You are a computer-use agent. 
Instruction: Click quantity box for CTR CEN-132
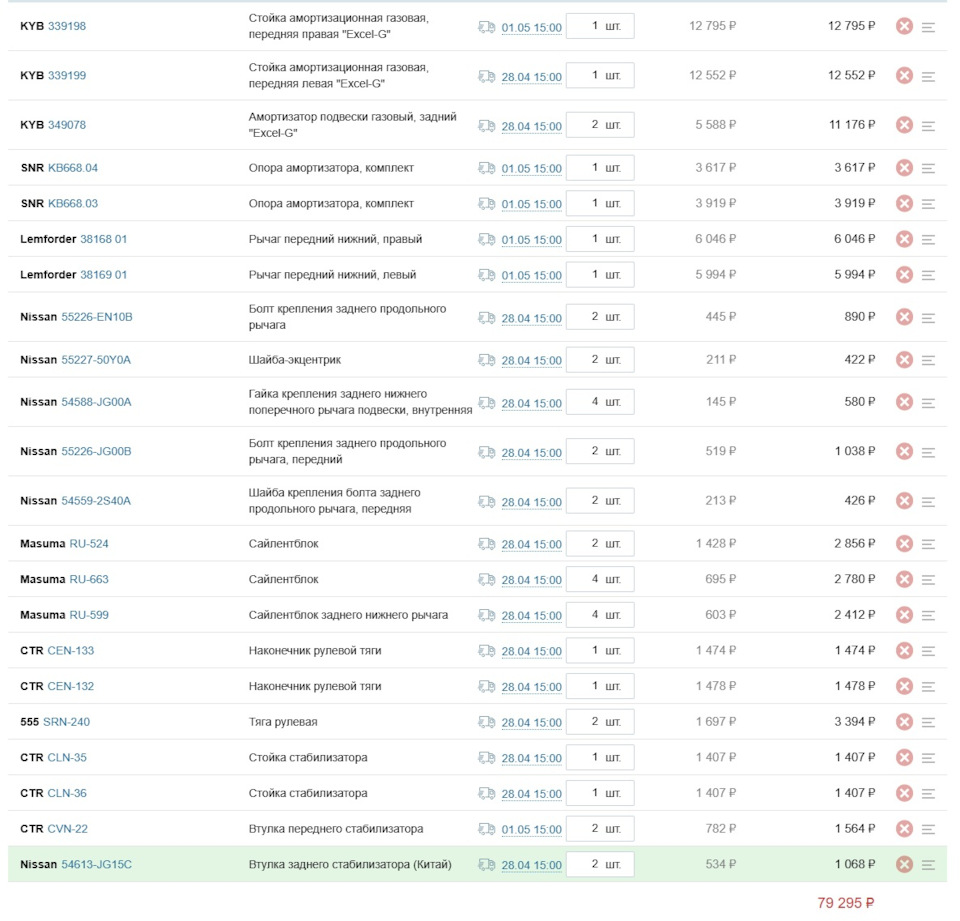pos(599,686)
